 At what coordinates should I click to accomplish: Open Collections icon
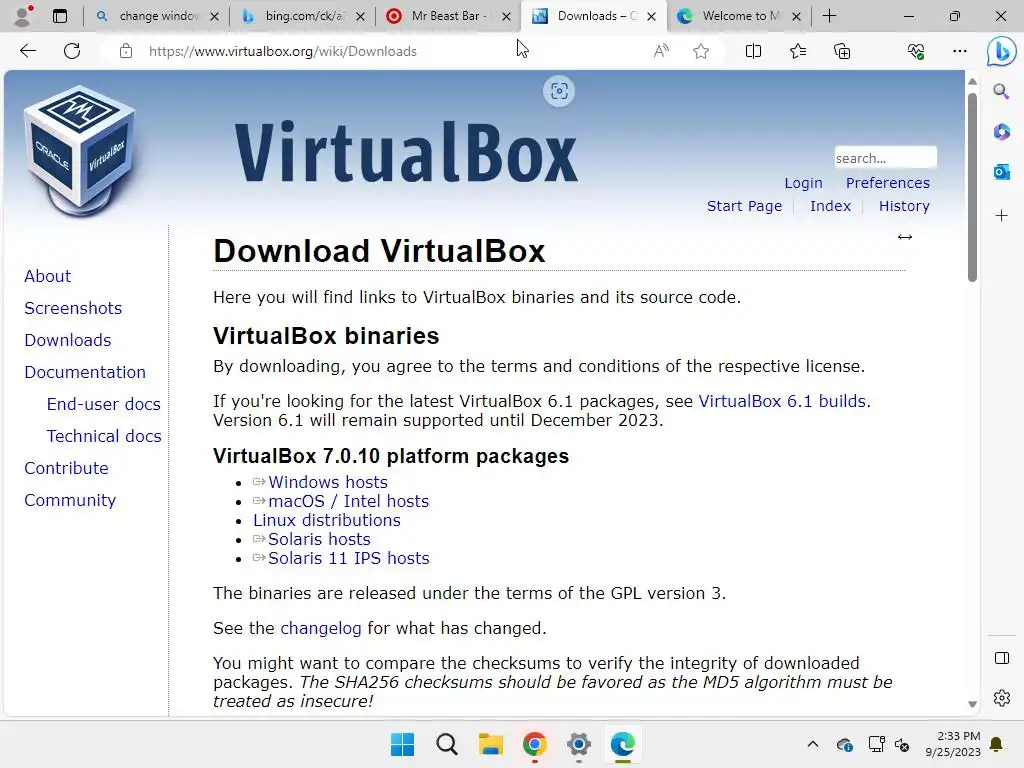[842, 51]
